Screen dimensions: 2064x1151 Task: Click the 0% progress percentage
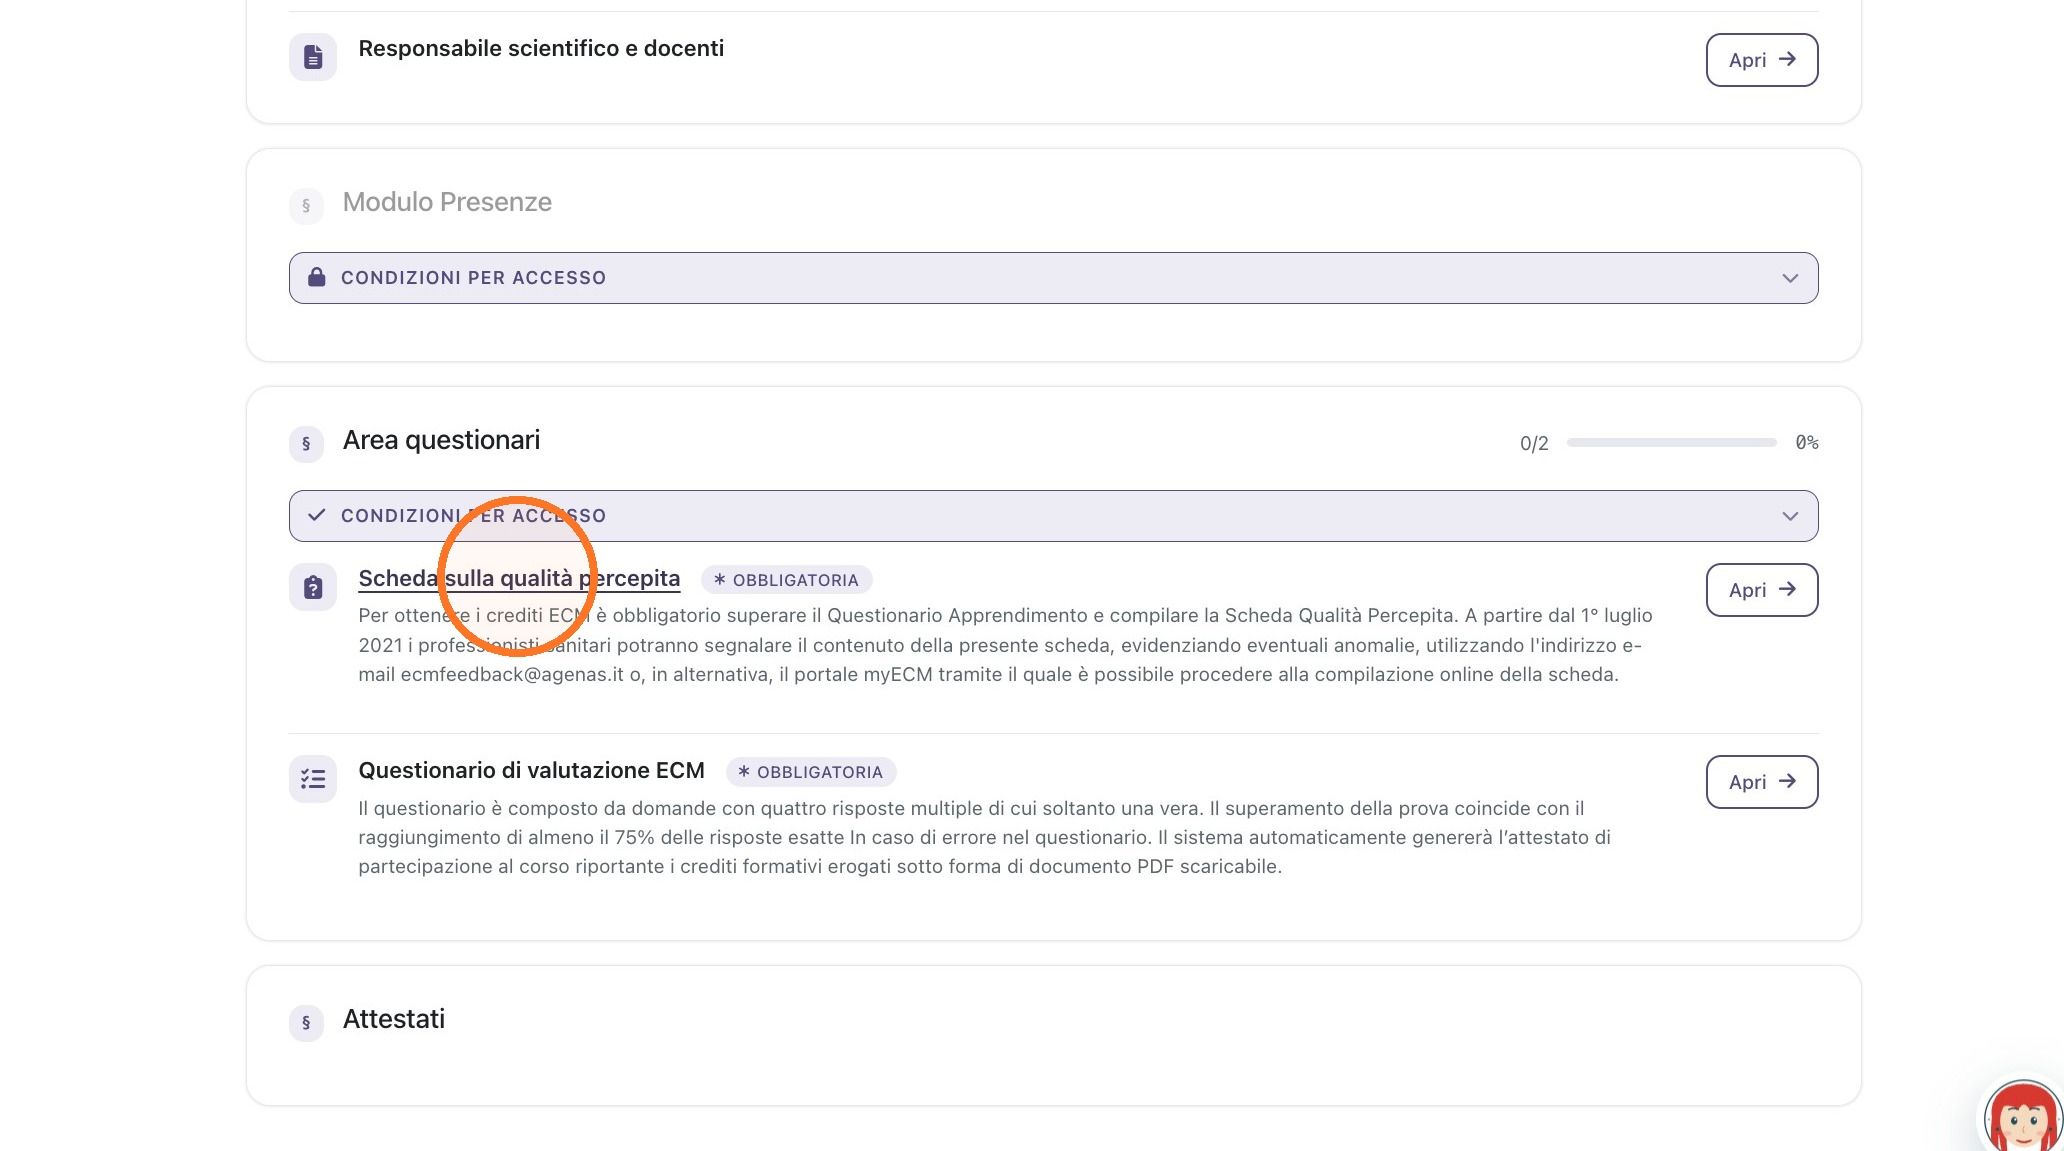[1806, 442]
